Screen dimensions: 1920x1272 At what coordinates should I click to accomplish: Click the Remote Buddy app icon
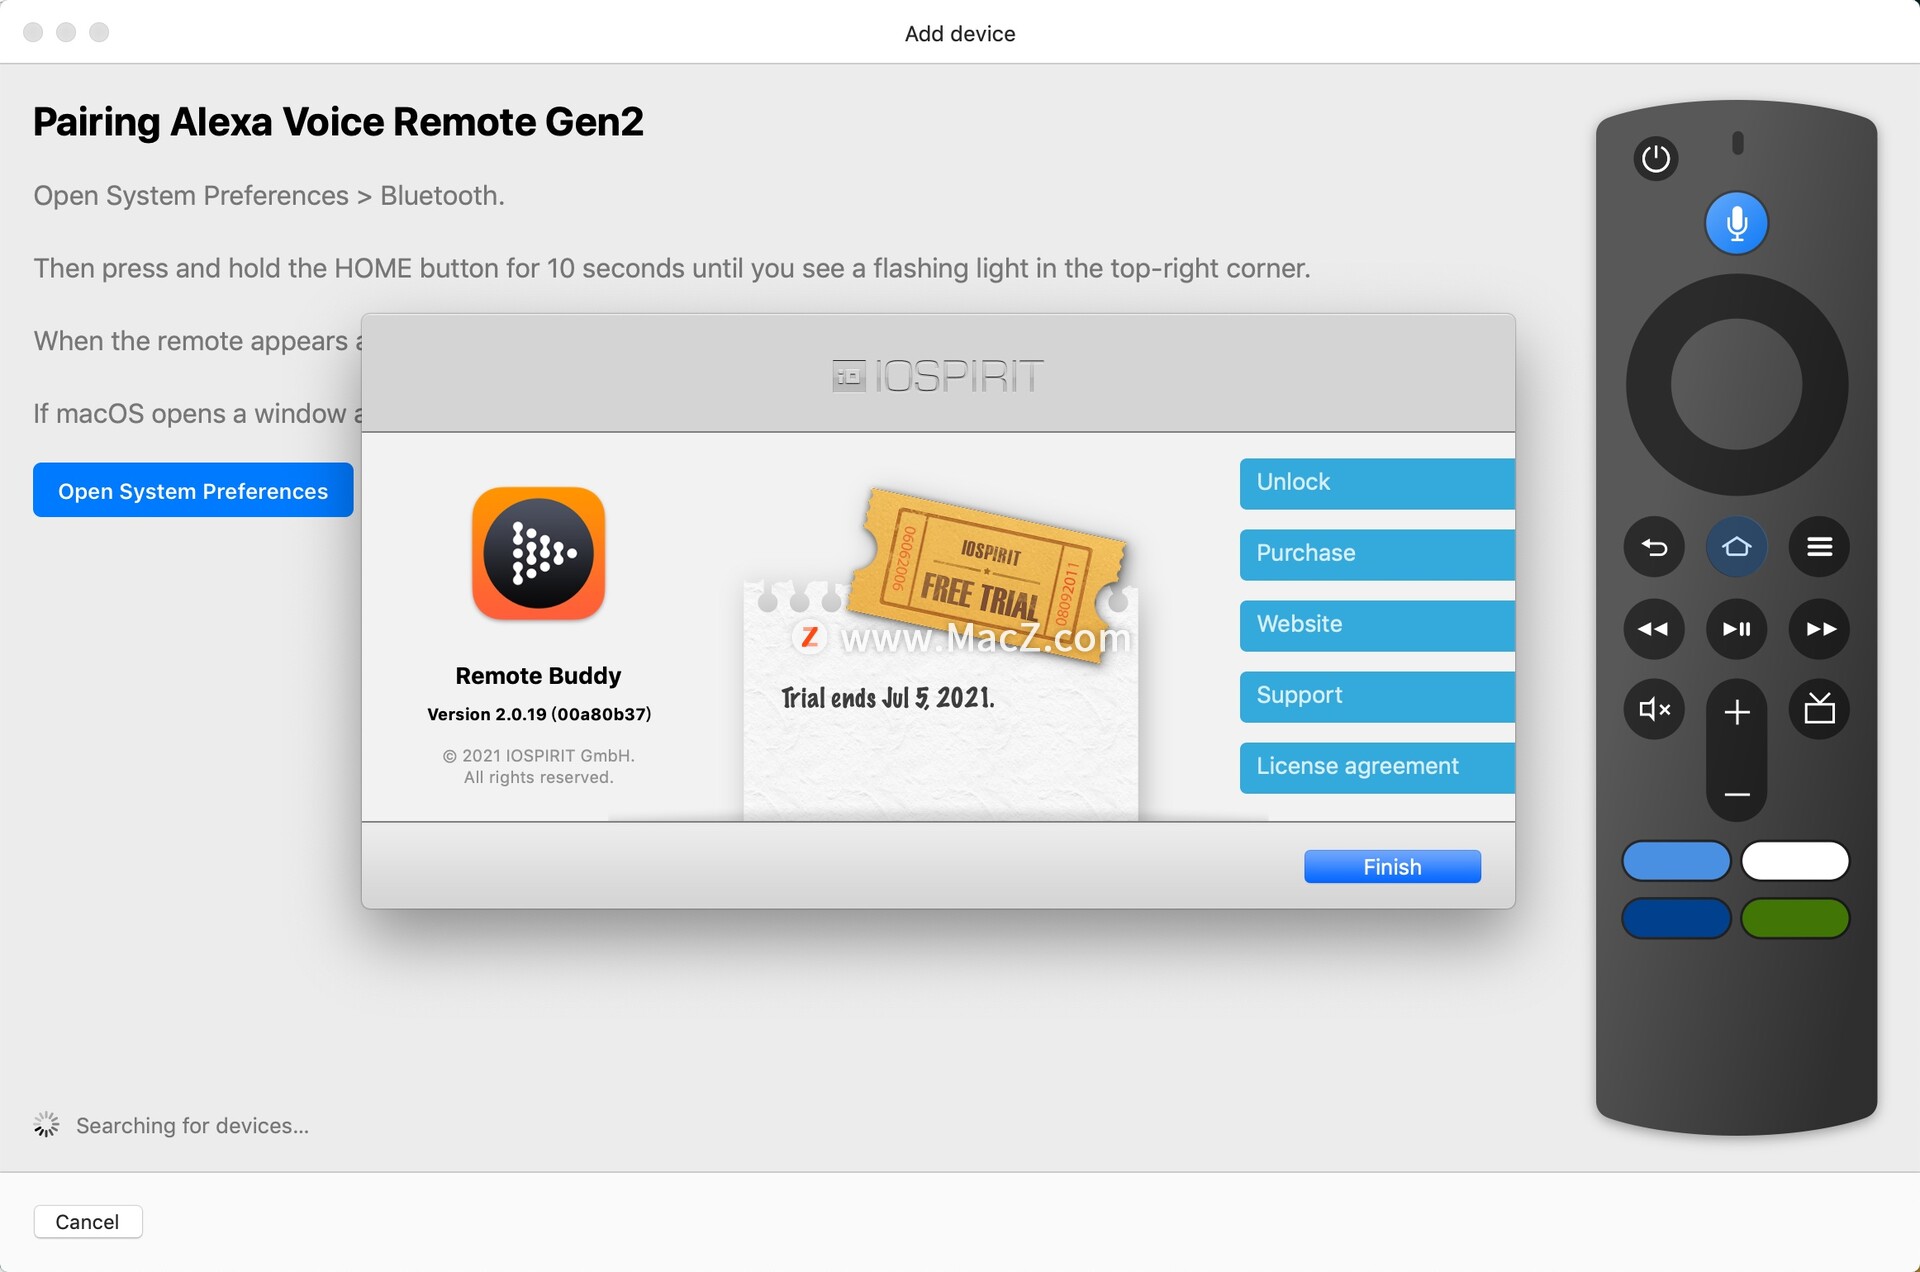(x=538, y=553)
